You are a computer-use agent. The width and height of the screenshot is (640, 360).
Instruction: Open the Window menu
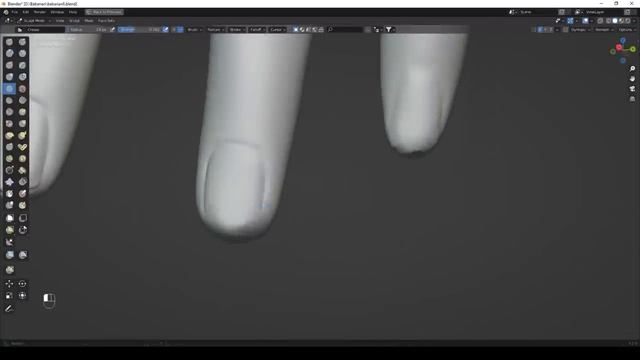pos(57,12)
